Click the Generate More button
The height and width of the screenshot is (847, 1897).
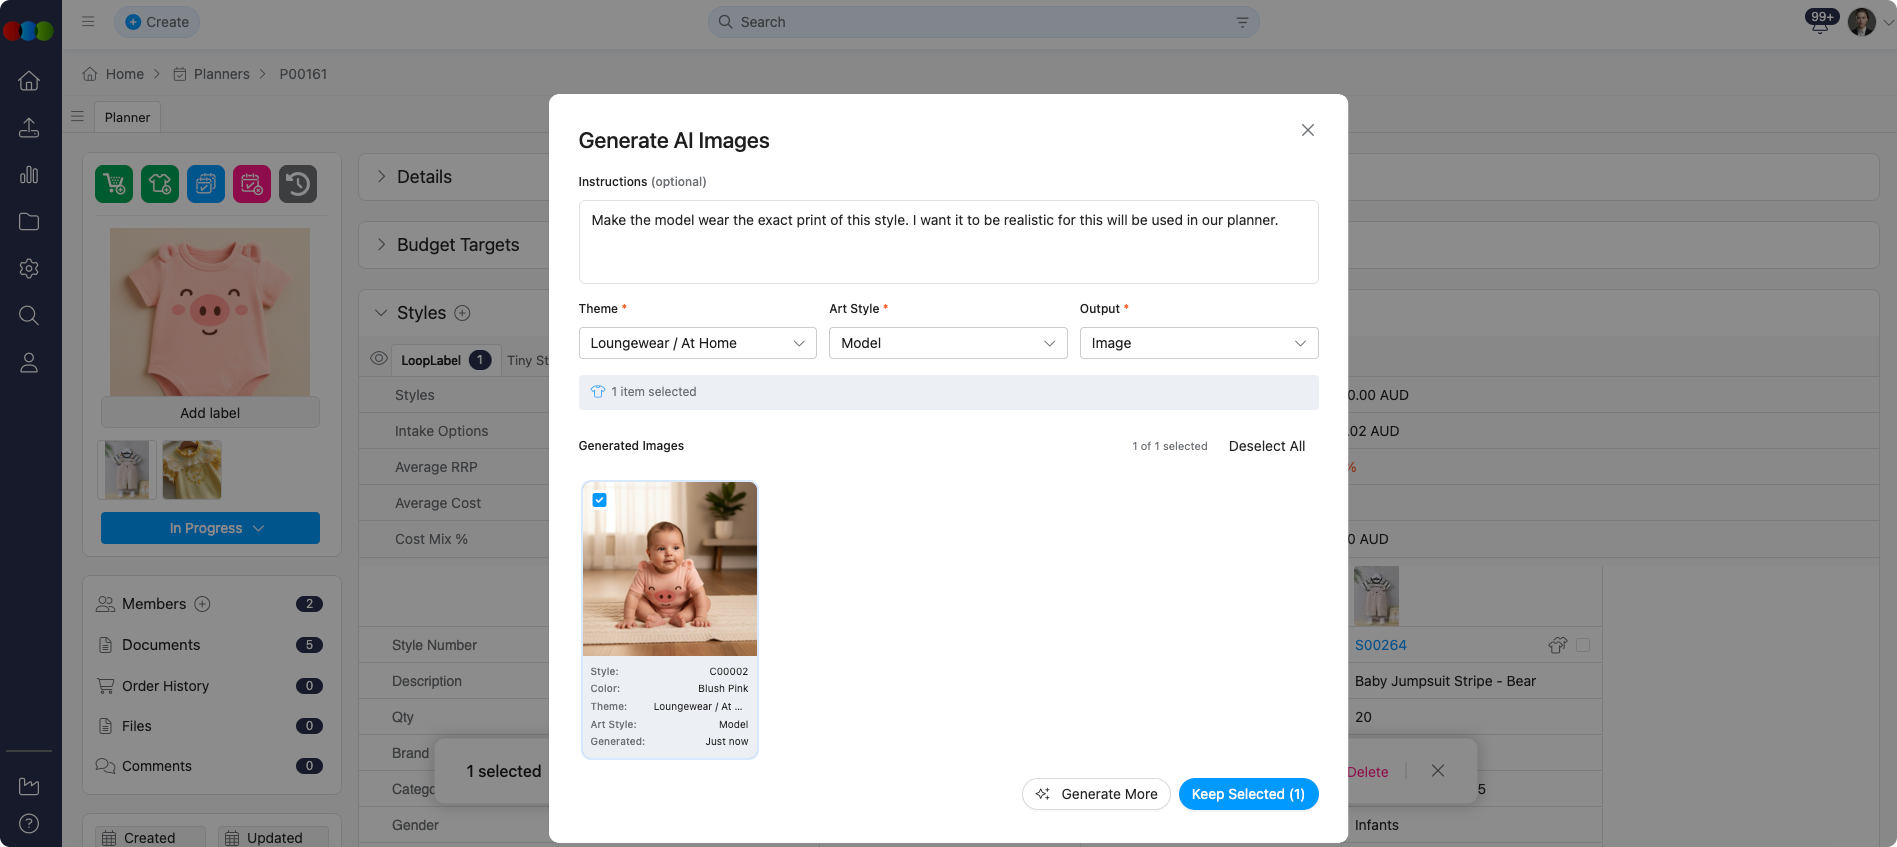(x=1096, y=794)
